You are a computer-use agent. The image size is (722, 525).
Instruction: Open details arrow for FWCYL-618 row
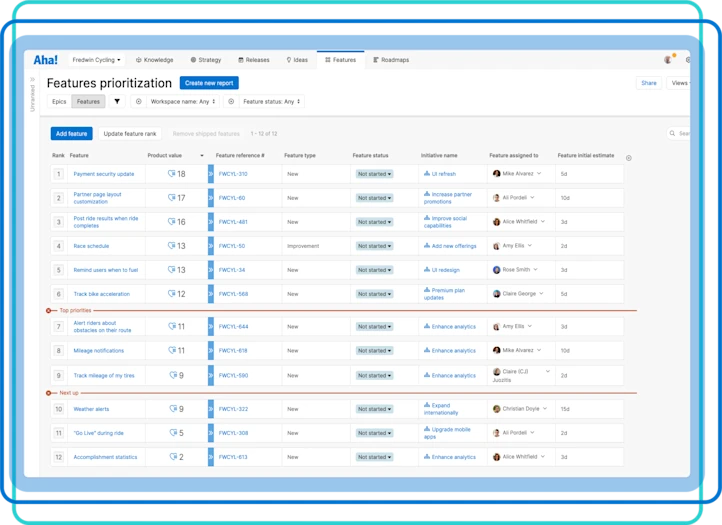(x=211, y=350)
